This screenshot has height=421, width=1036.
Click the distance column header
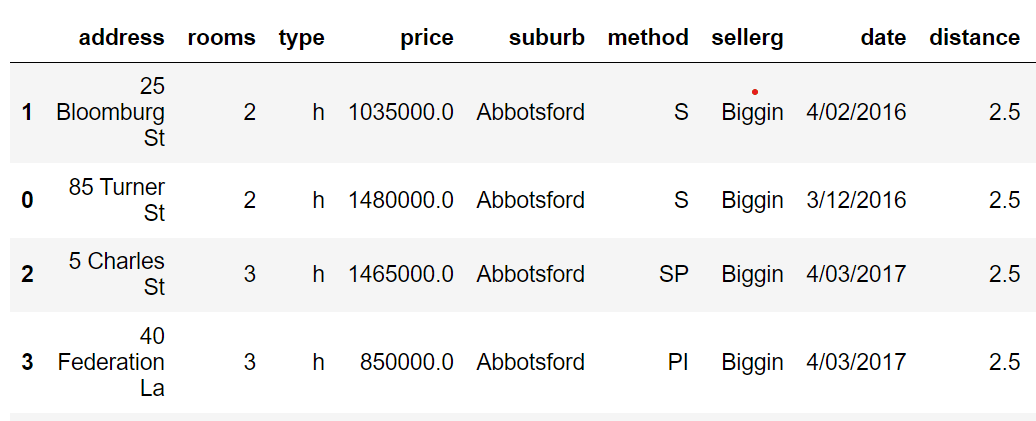(x=974, y=38)
